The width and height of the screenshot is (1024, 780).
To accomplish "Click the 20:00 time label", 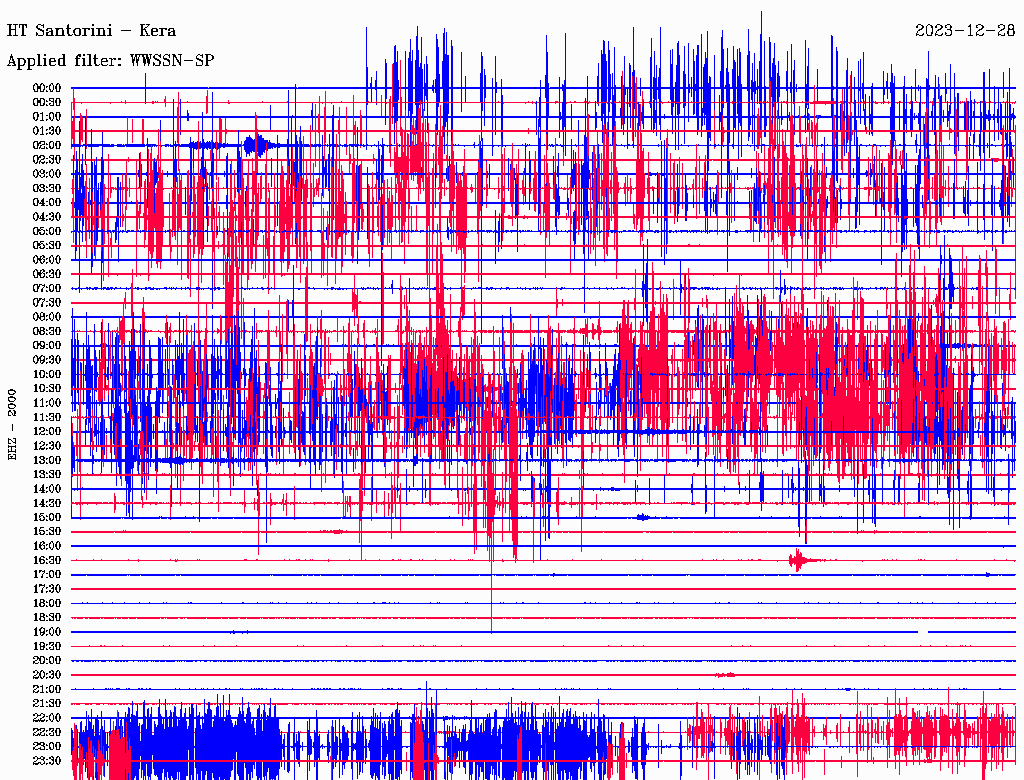I will (47, 661).
